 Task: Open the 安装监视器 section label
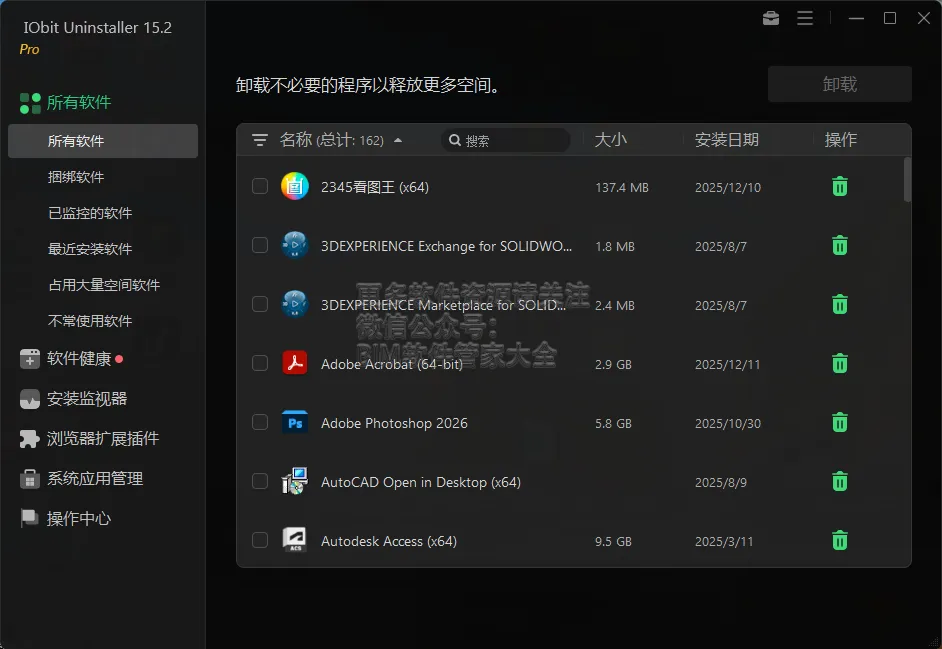click(87, 399)
